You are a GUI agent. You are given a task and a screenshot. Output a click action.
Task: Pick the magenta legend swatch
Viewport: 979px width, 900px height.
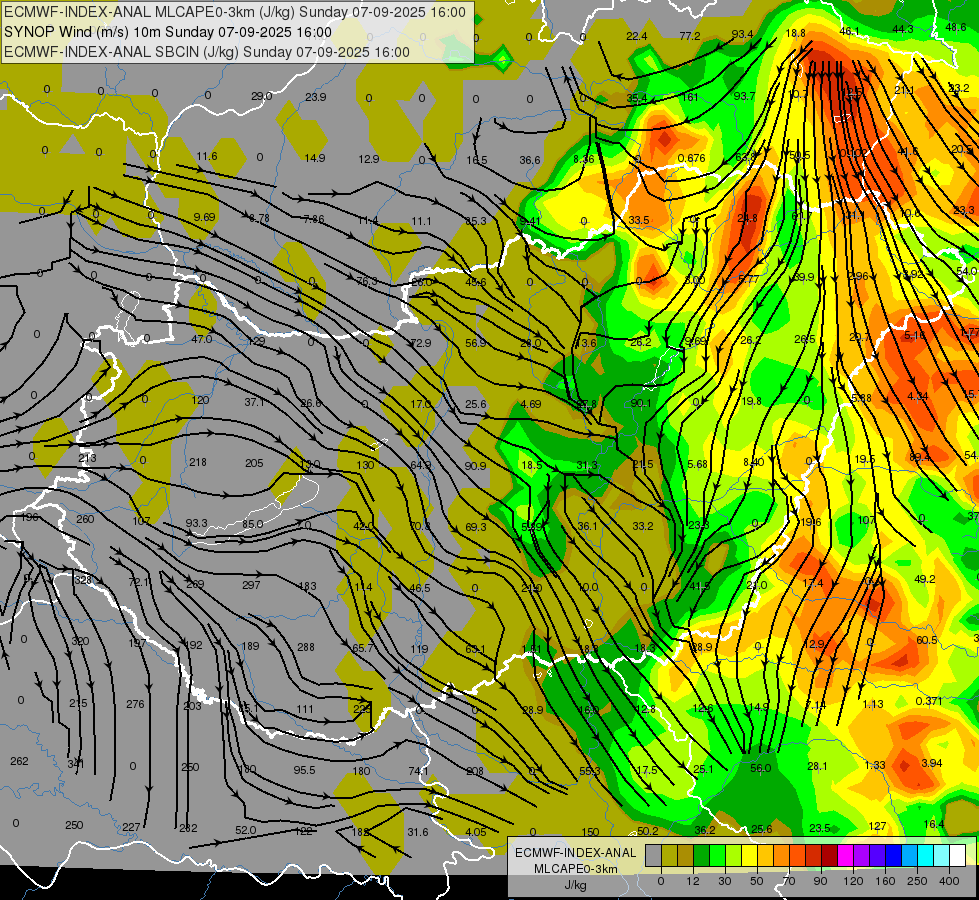tap(846, 855)
